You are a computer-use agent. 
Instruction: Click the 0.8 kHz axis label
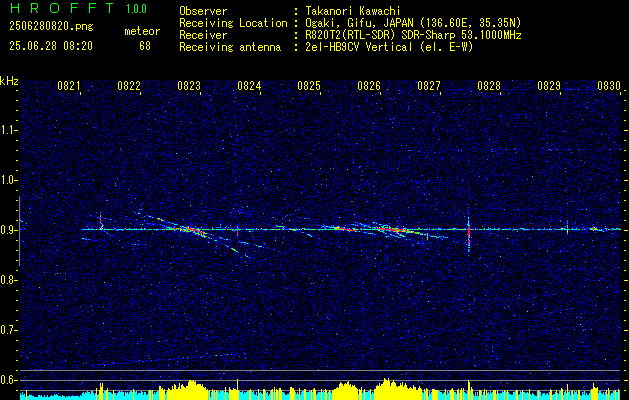point(9,280)
